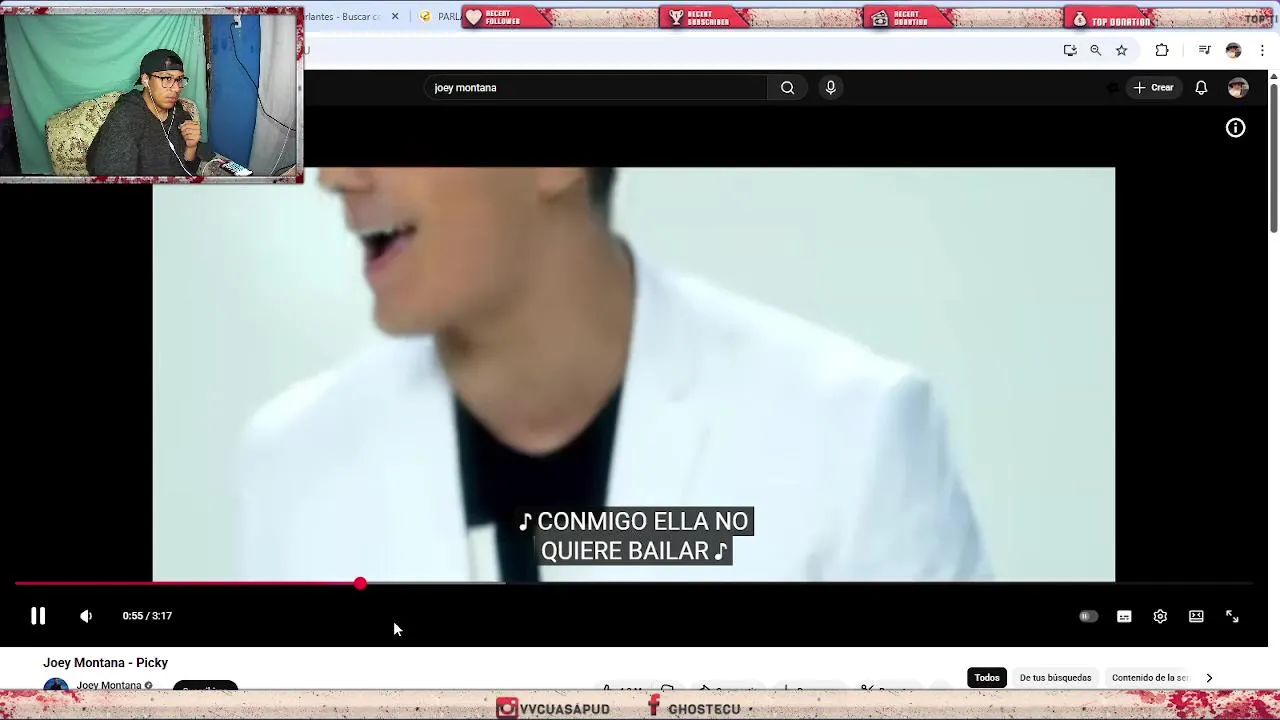Open the Crear menu
1280x720 pixels.
pos(1153,88)
